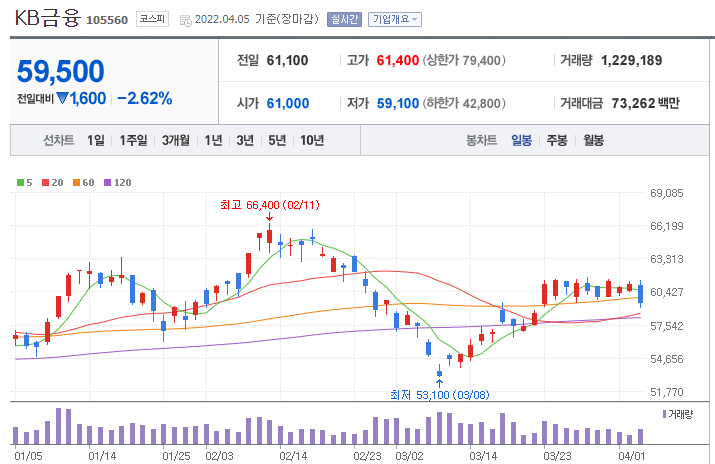This screenshot has width=715, height=464.
Task: Click the 02/14 date axis label
Action: coord(293,456)
